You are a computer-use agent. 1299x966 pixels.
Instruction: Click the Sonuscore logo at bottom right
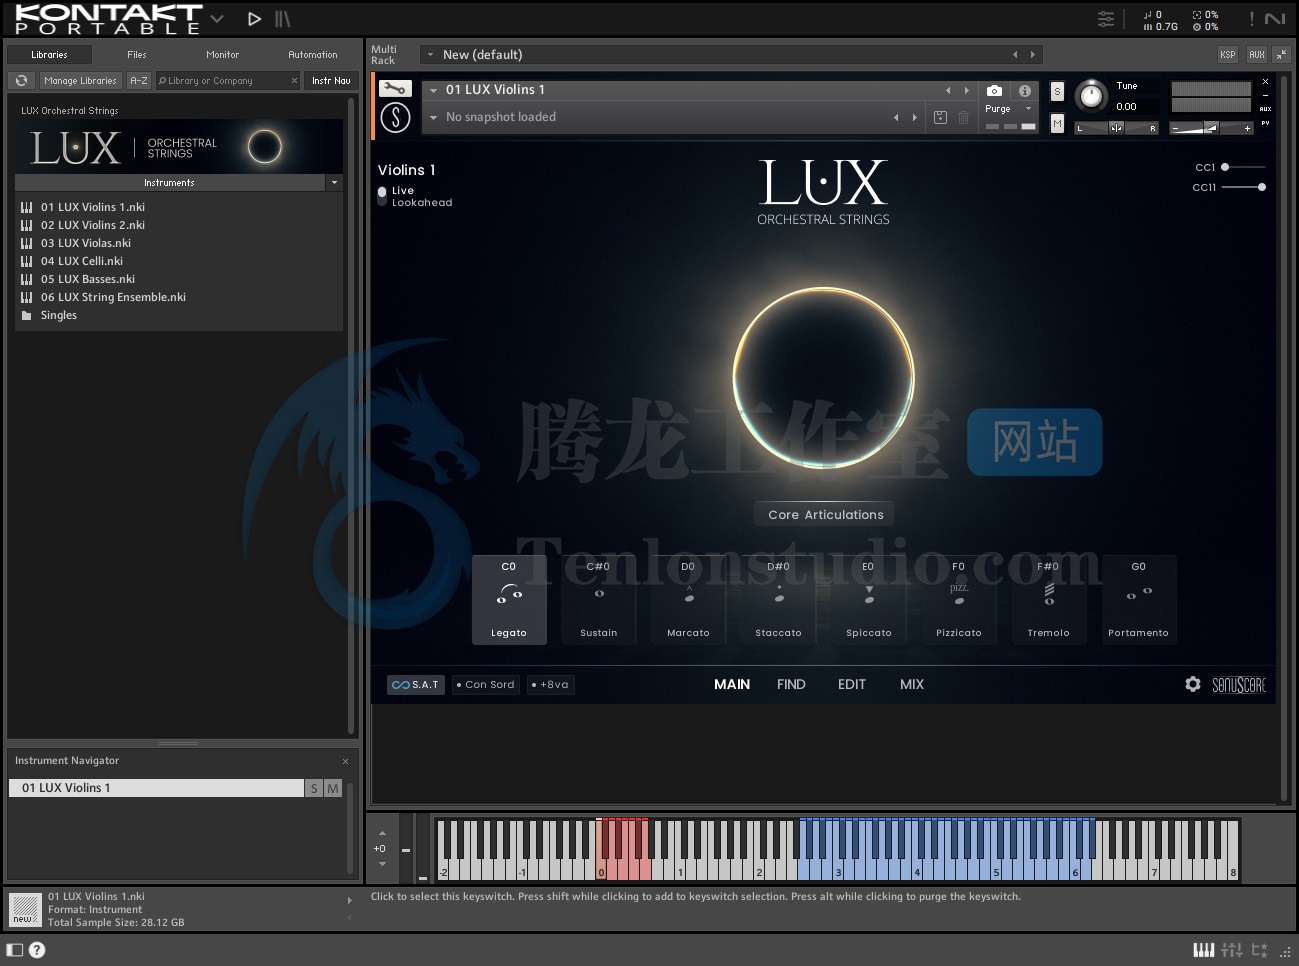tap(1239, 685)
